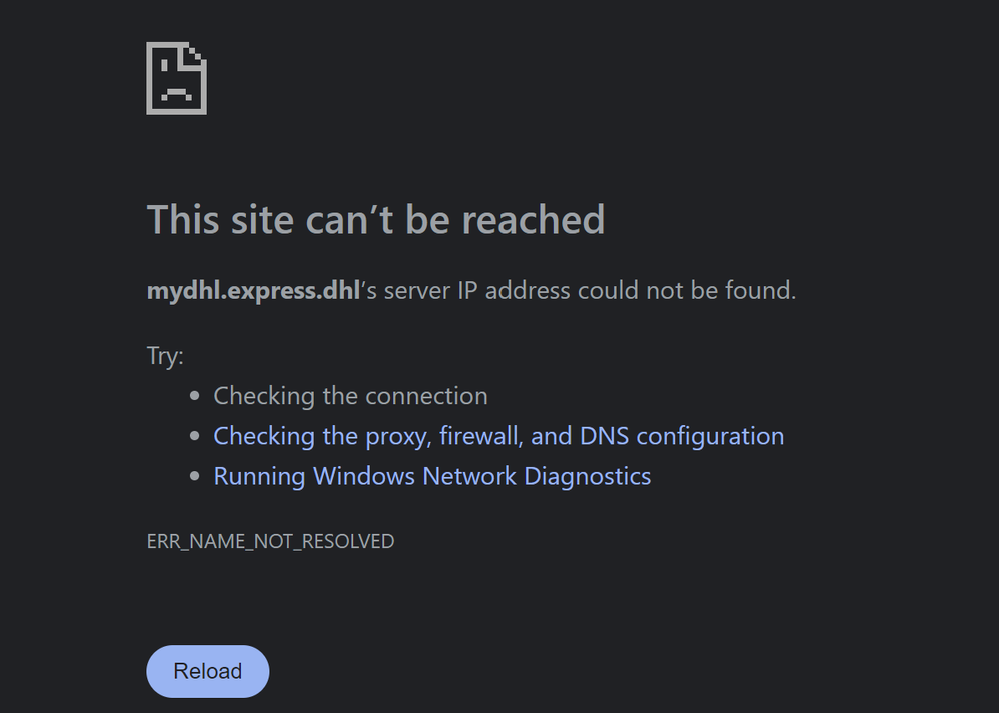Click the word "Diagnostics" in the link

(x=588, y=476)
